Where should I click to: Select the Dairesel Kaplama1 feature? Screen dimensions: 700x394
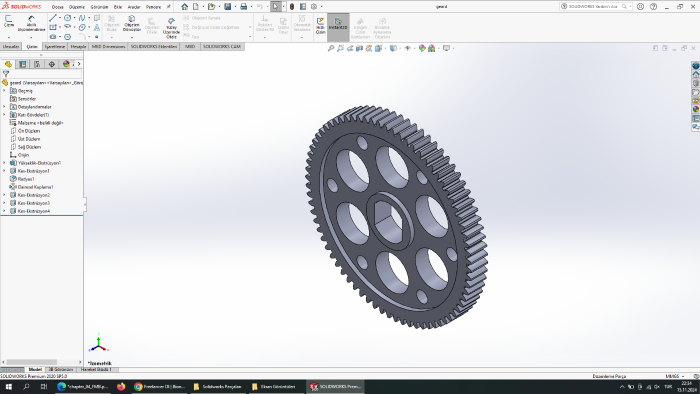pyautogui.click(x=35, y=187)
